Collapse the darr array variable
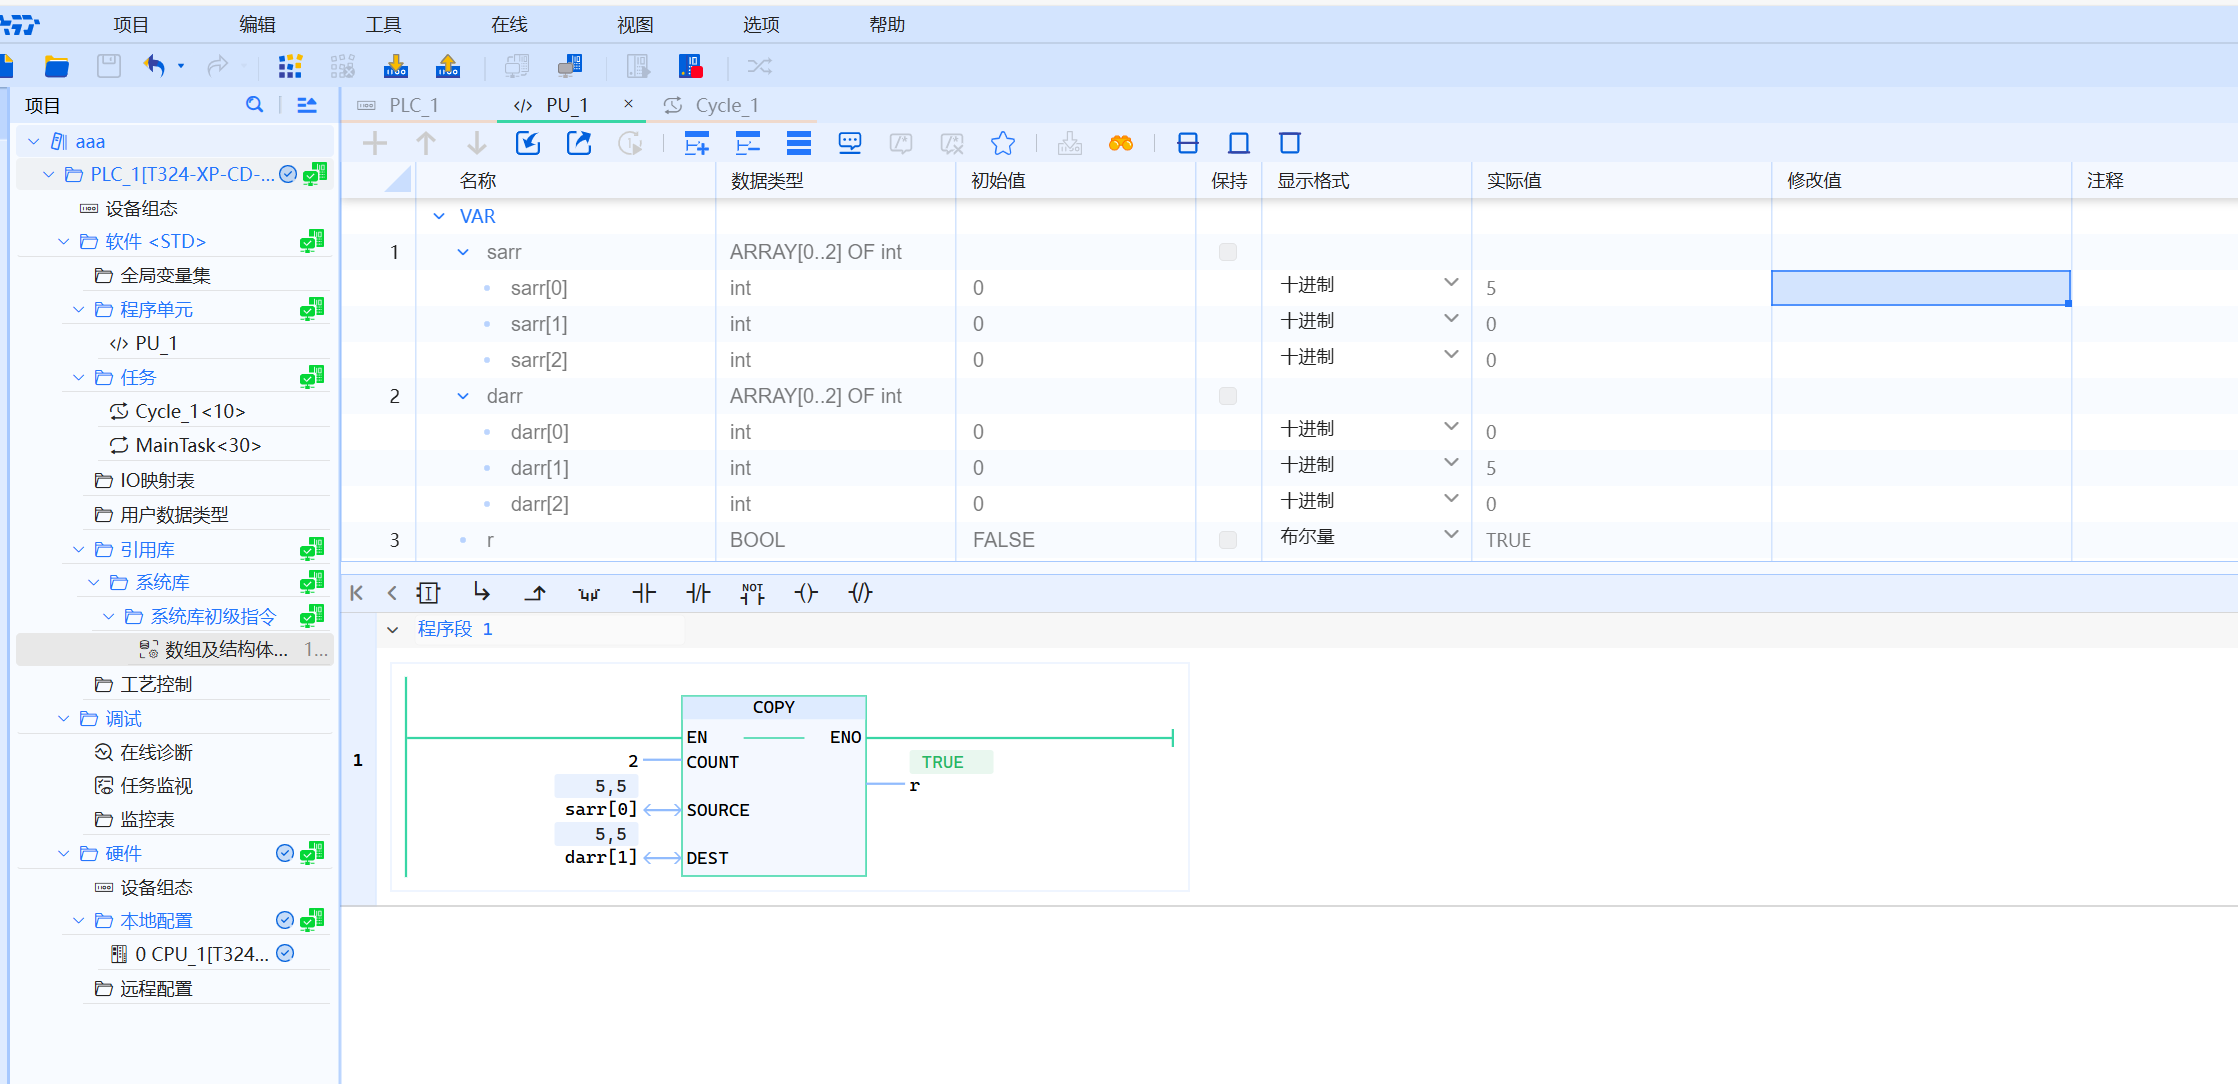Screen dimensions: 2238x1084 [x=463, y=396]
